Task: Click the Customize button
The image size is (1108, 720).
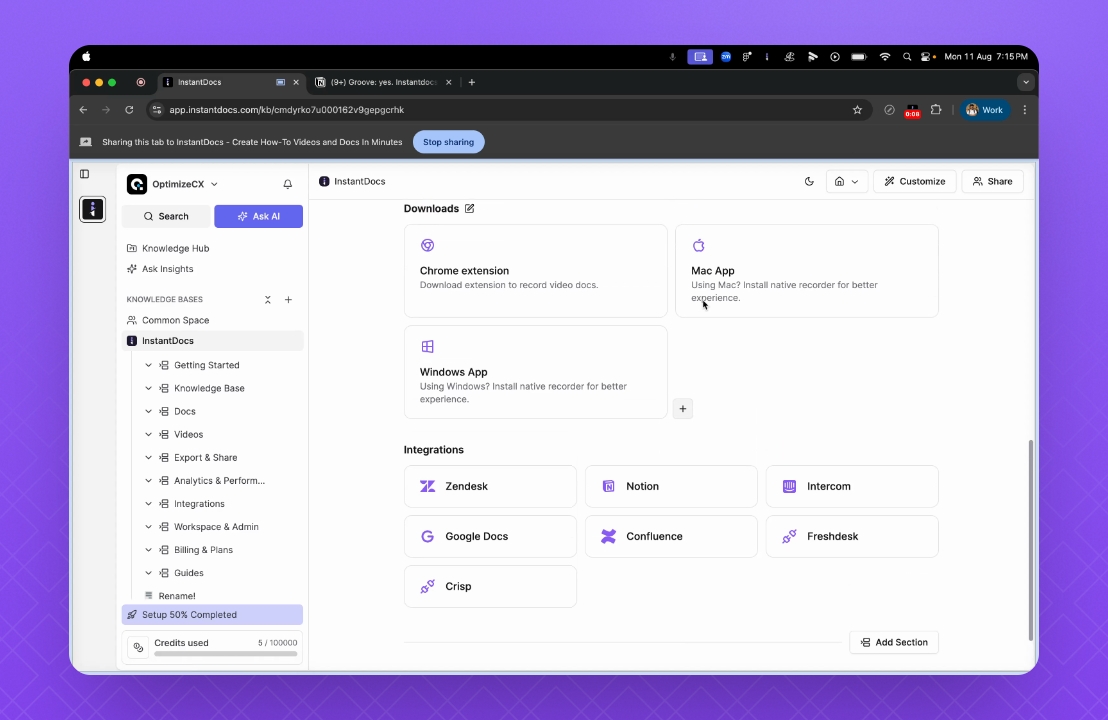Action: click(914, 182)
